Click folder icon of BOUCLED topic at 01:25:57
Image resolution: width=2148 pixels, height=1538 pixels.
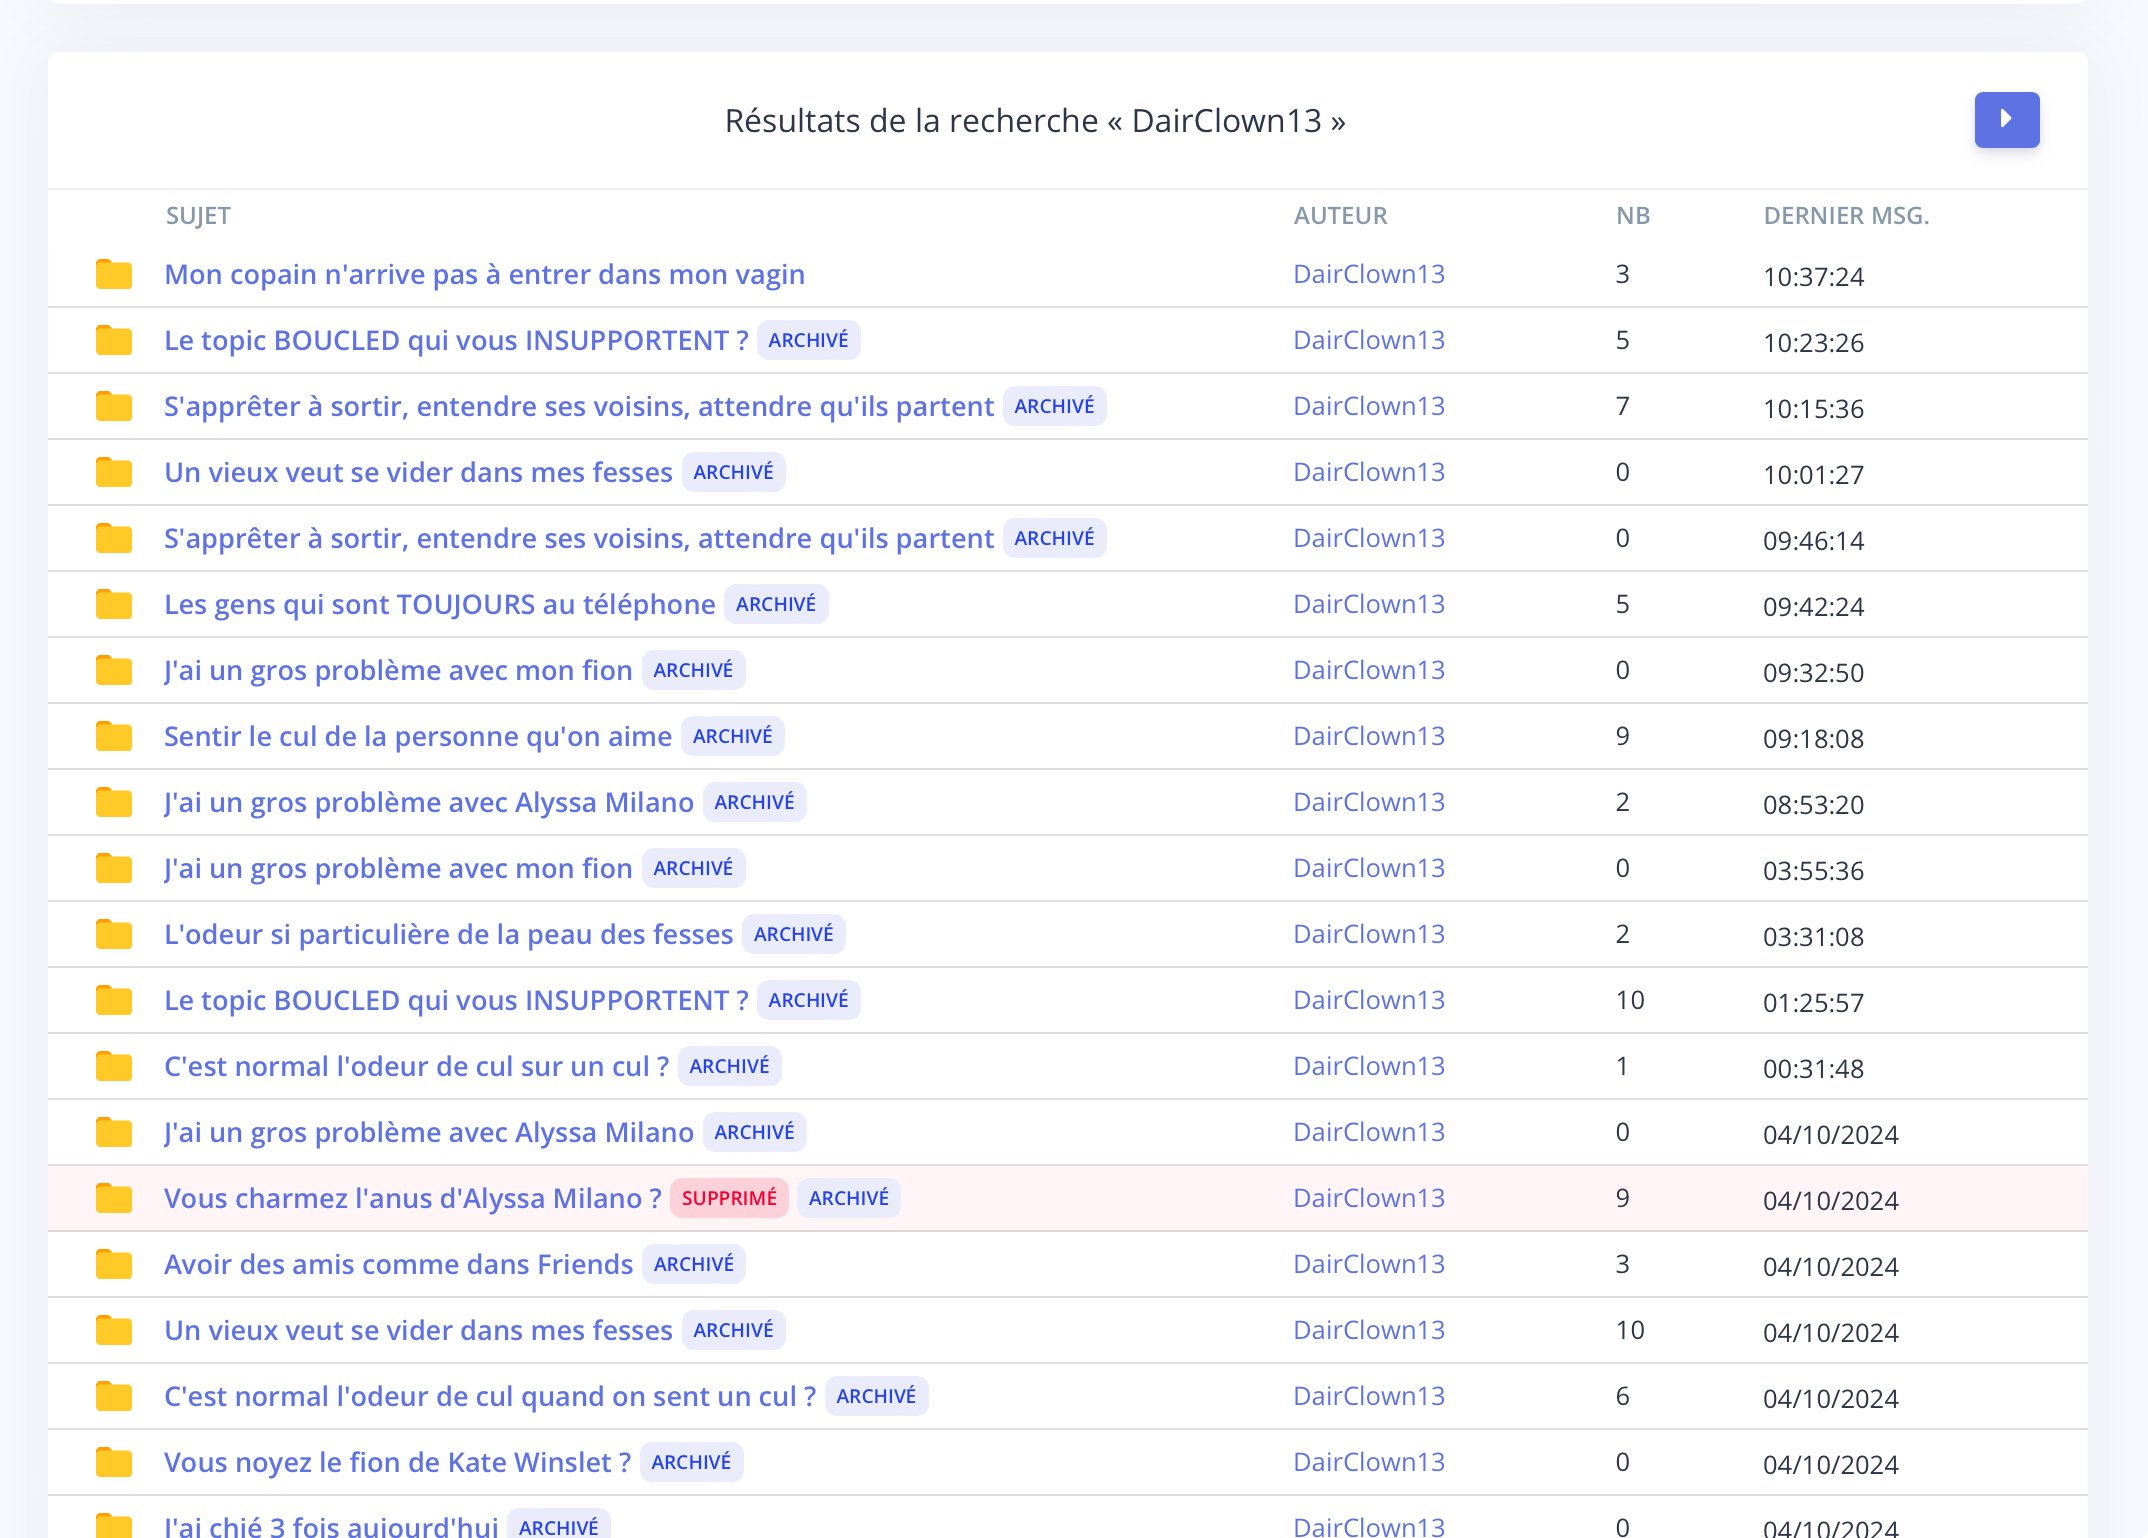click(x=114, y=1000)
